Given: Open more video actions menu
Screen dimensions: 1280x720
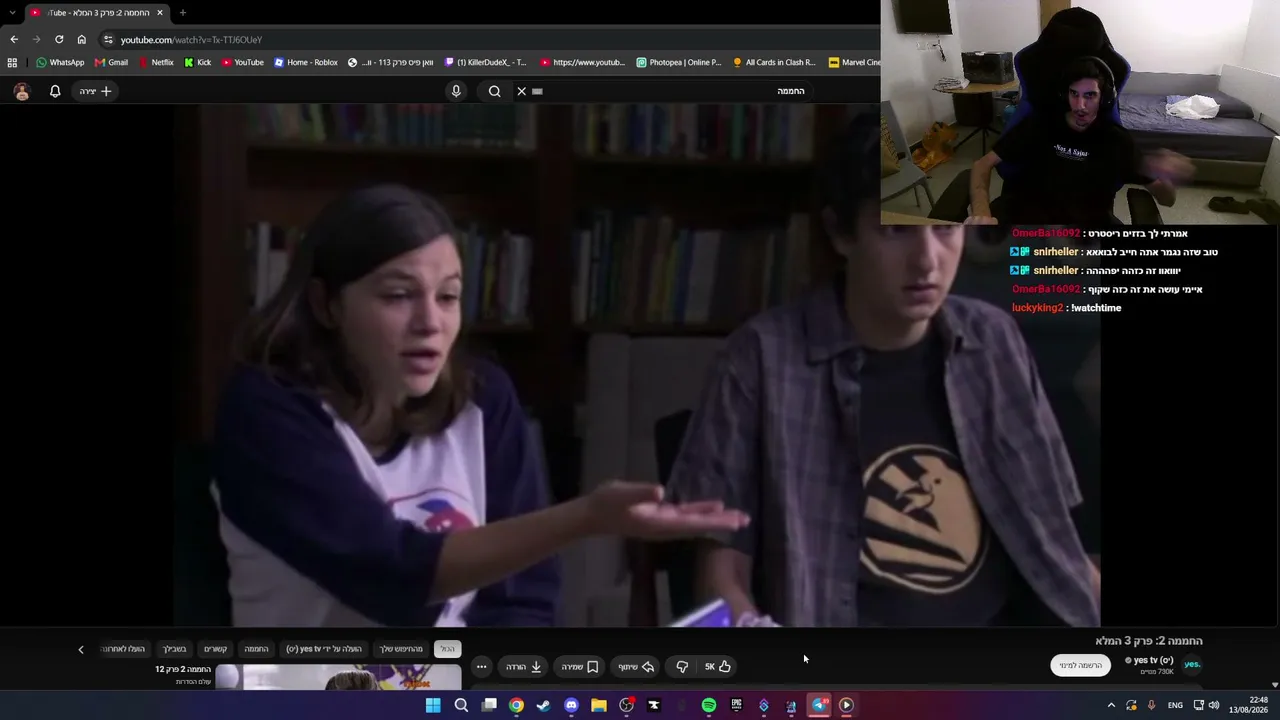Looking at the screenshot, I should (x=481, y=667).
